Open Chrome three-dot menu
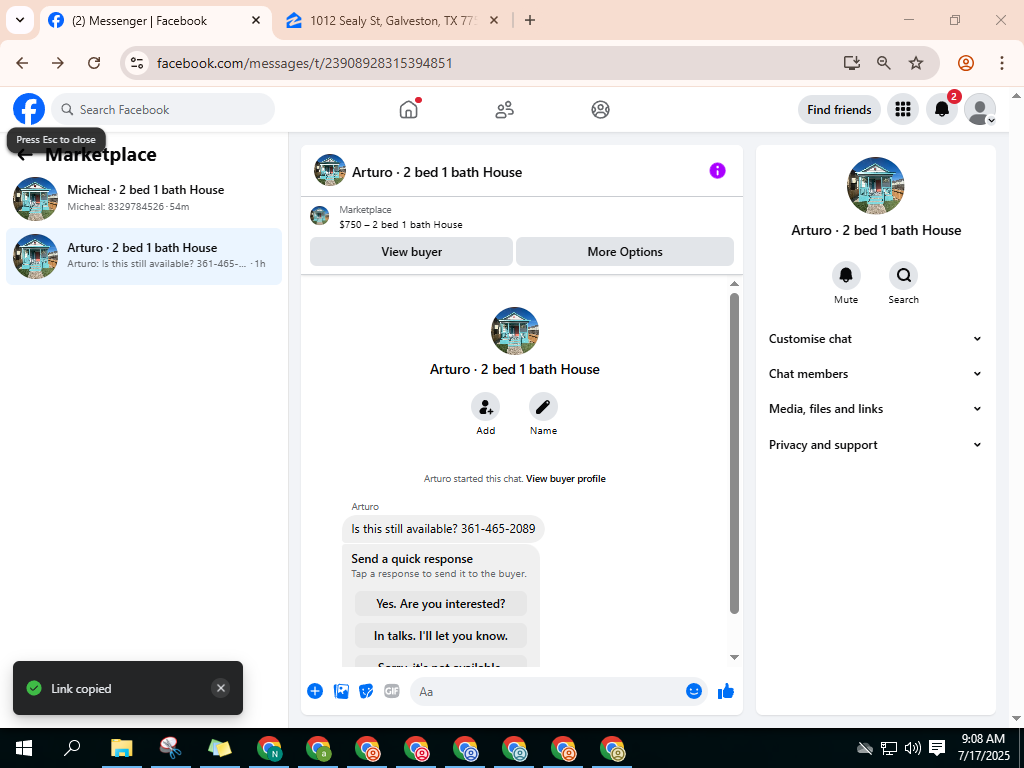Image resolution: width=1024 pixels, height=768 pixels. pyautogui.click(x=1002, y=63)
